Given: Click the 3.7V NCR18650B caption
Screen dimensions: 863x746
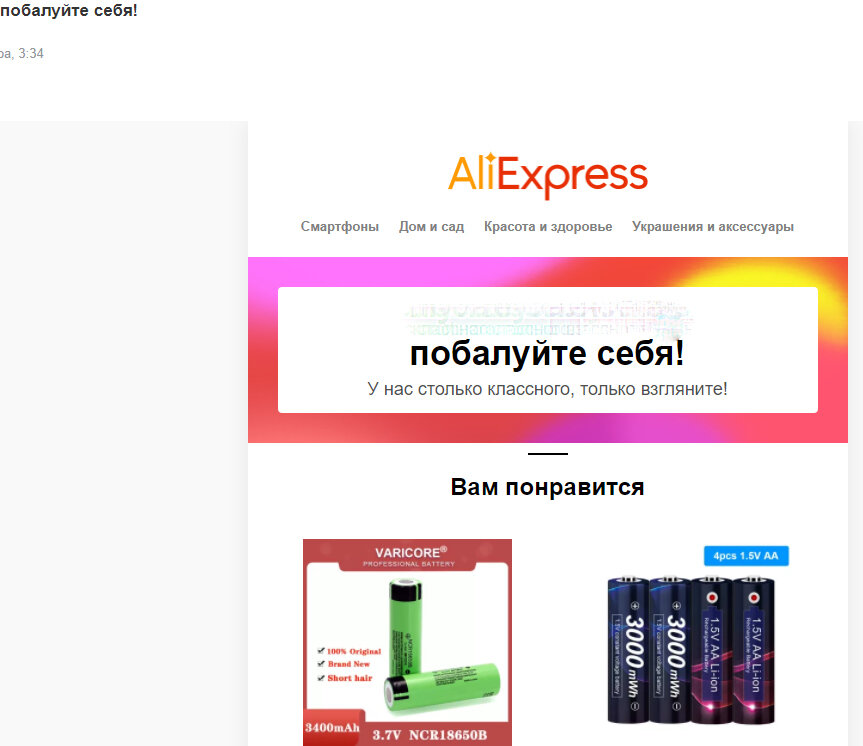Looking at the screenshot, I should pyautogui.click(x=430, y=735).
